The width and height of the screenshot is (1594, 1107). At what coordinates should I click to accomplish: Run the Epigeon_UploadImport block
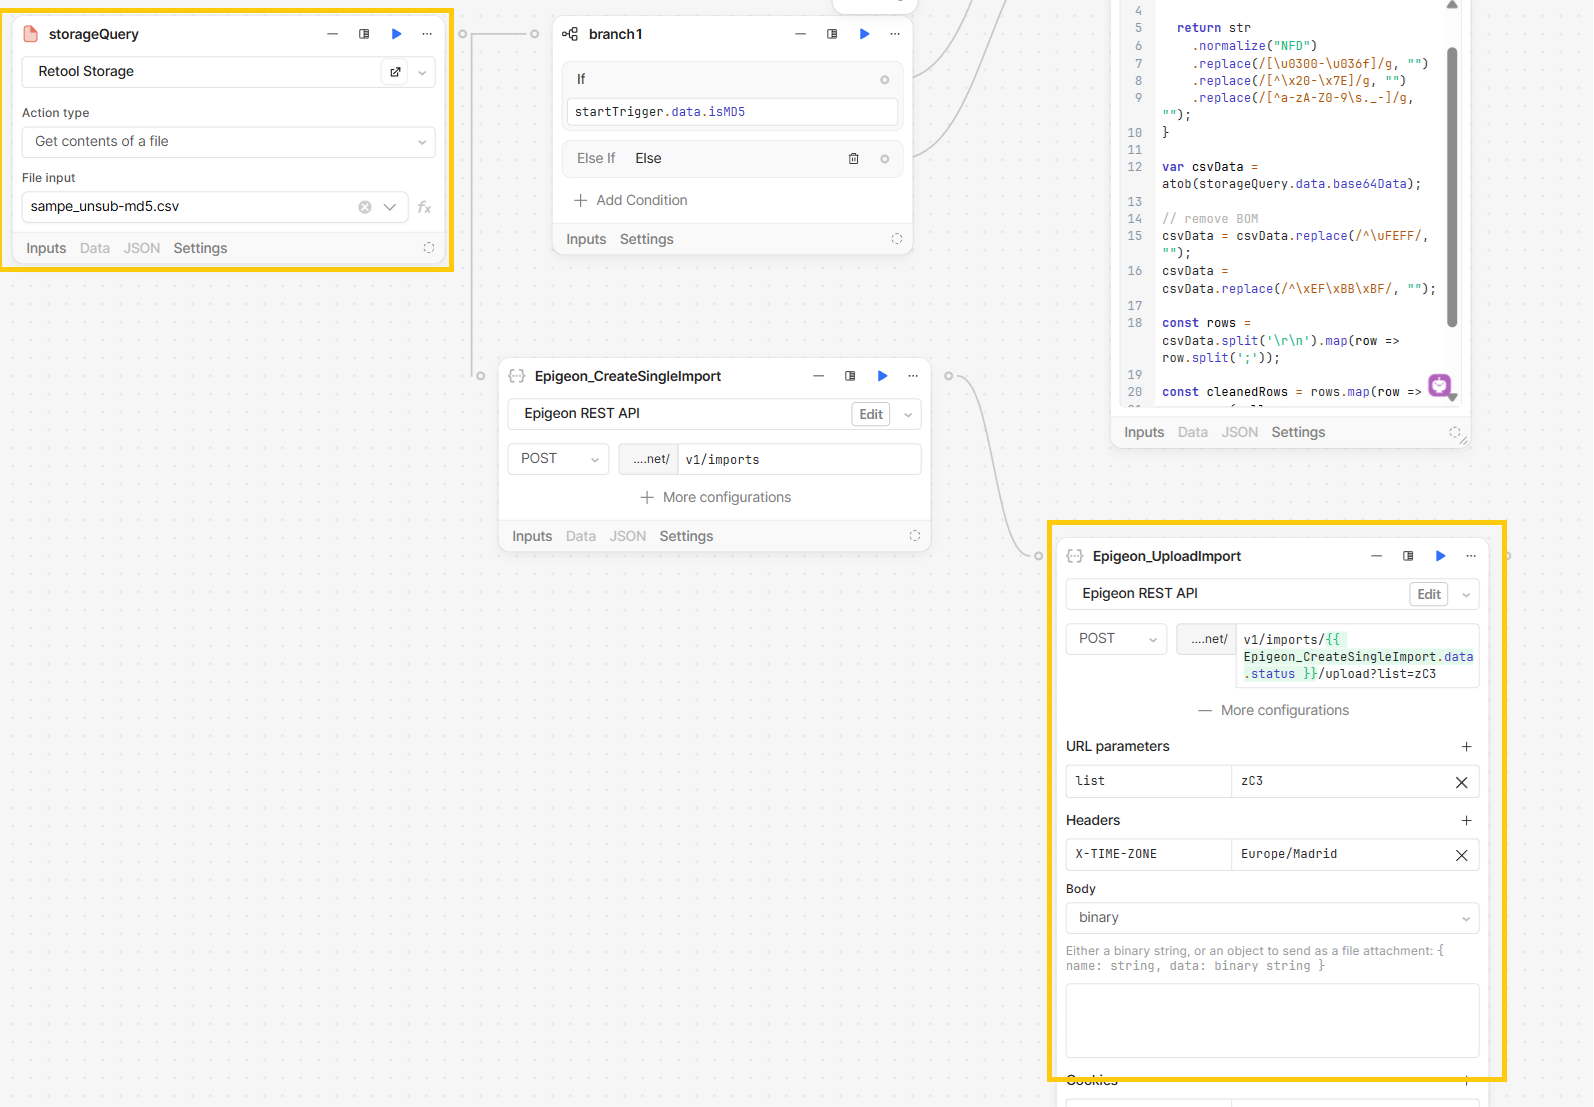click(x=1441, y=556)
